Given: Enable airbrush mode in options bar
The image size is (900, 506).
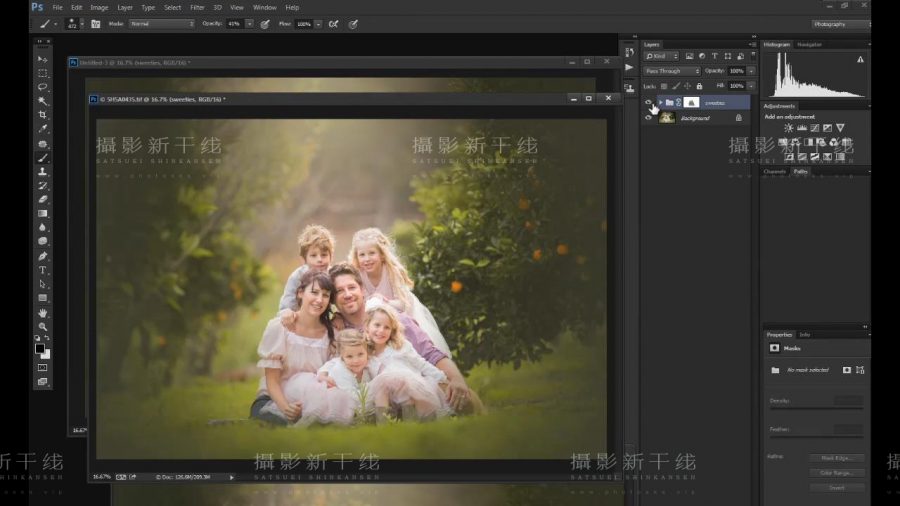Looking at the screenshot, I should coord(333,24).
